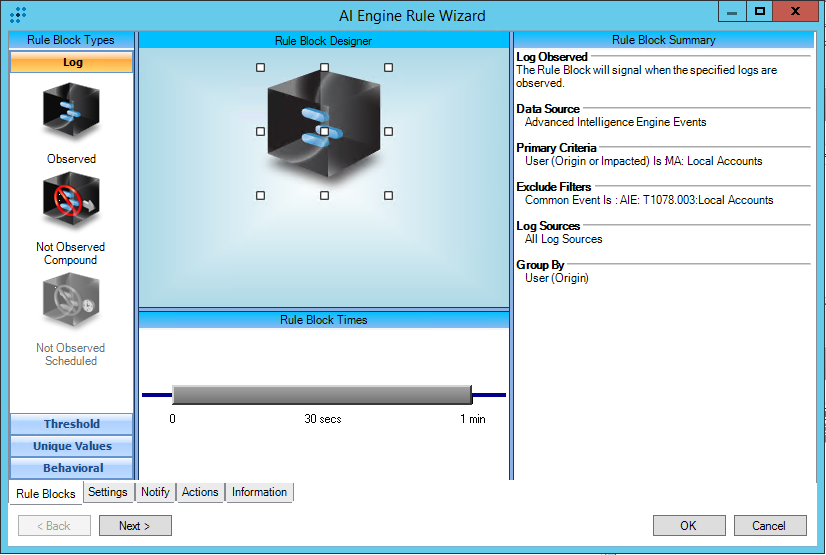Click top-left resize handle of rule block

tap(261, 68)
